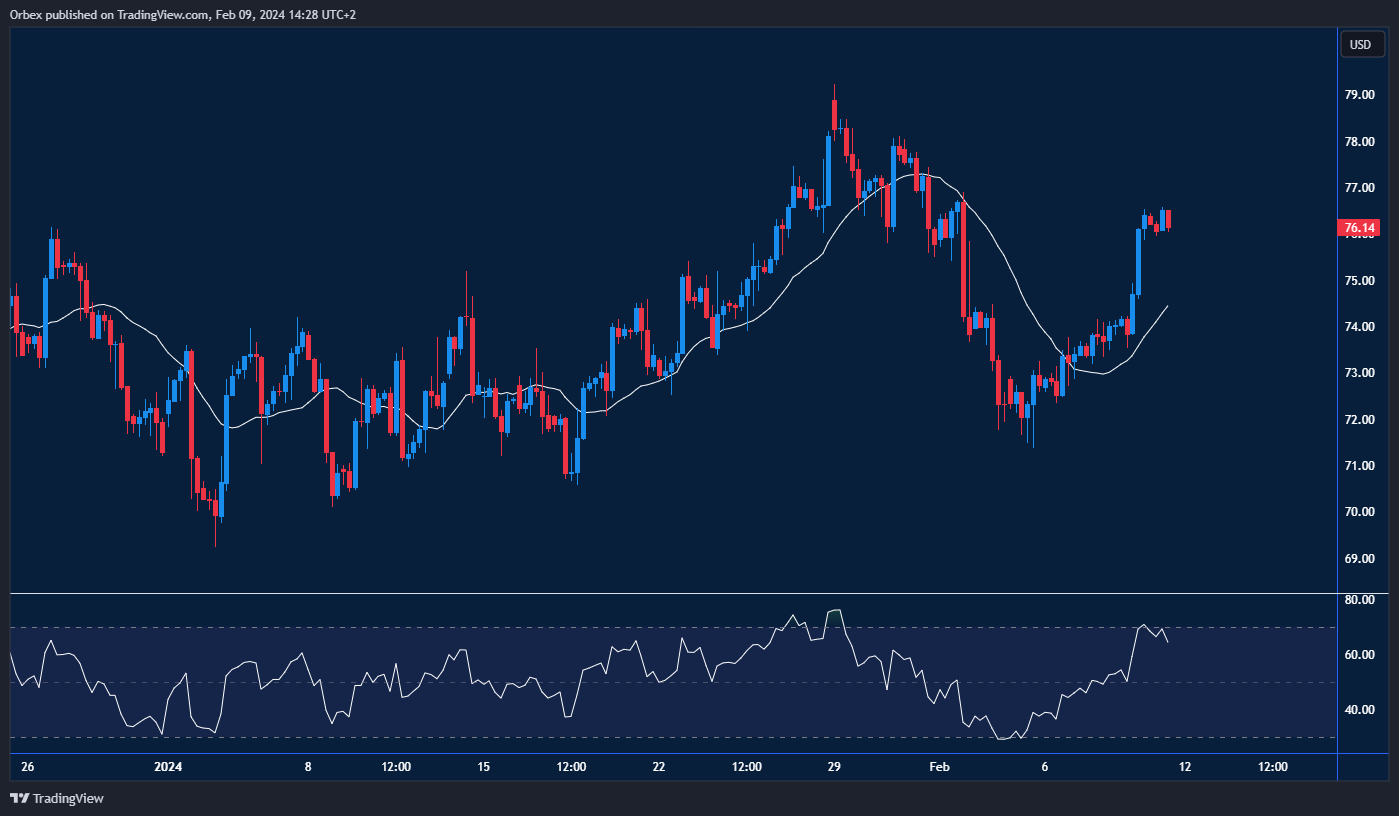Click the 77.00 price scale label
Screen dimensions: 1399x816
click(1359, 188)
